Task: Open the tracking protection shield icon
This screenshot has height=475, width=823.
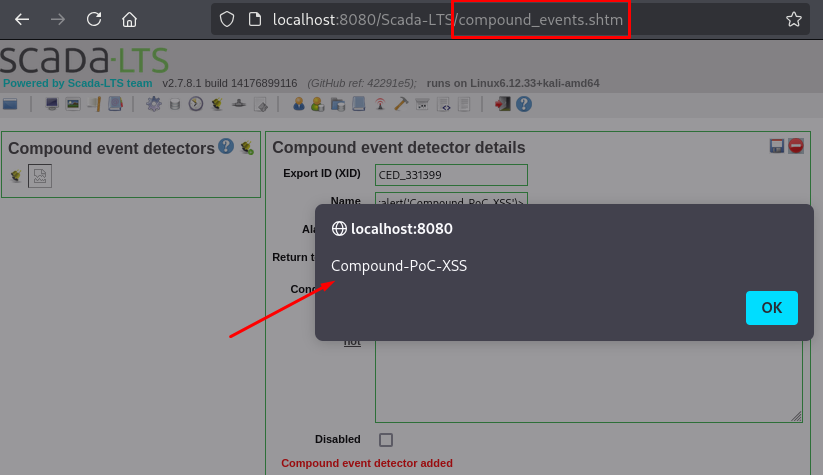Action: click(227, 19)
